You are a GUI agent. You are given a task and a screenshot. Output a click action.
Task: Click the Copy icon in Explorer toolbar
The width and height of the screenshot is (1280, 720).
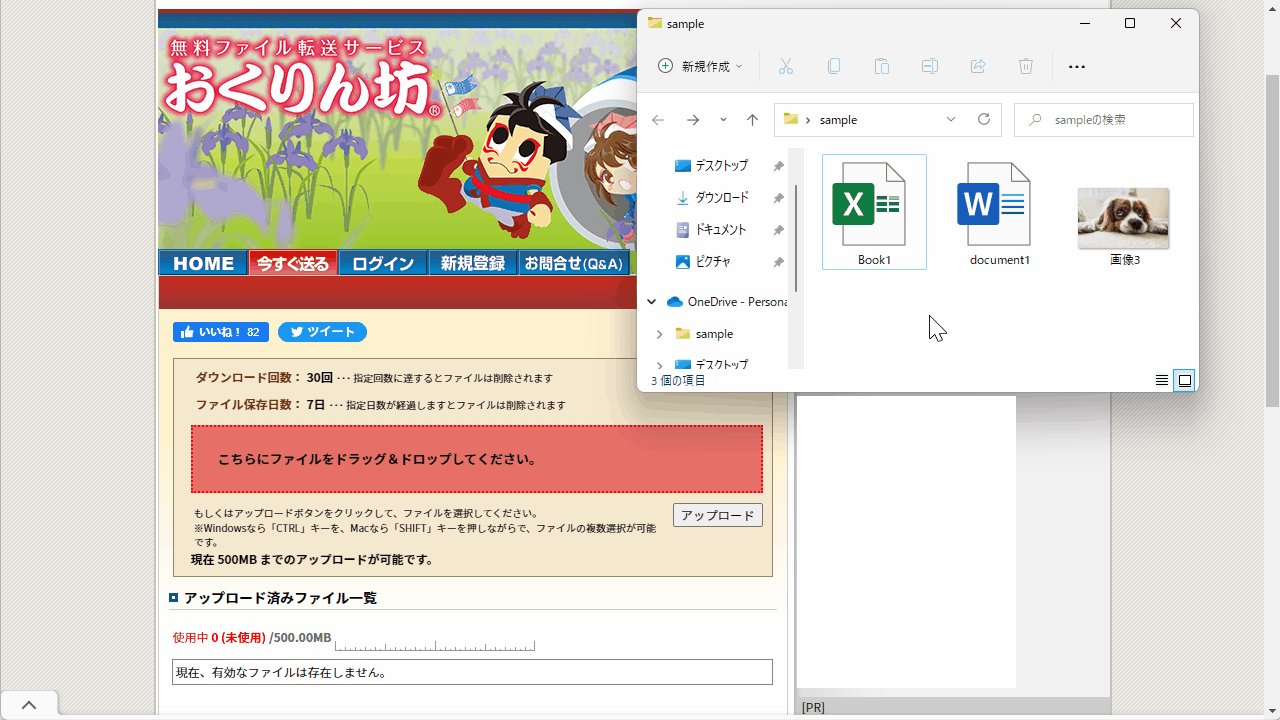pos(834,66)
